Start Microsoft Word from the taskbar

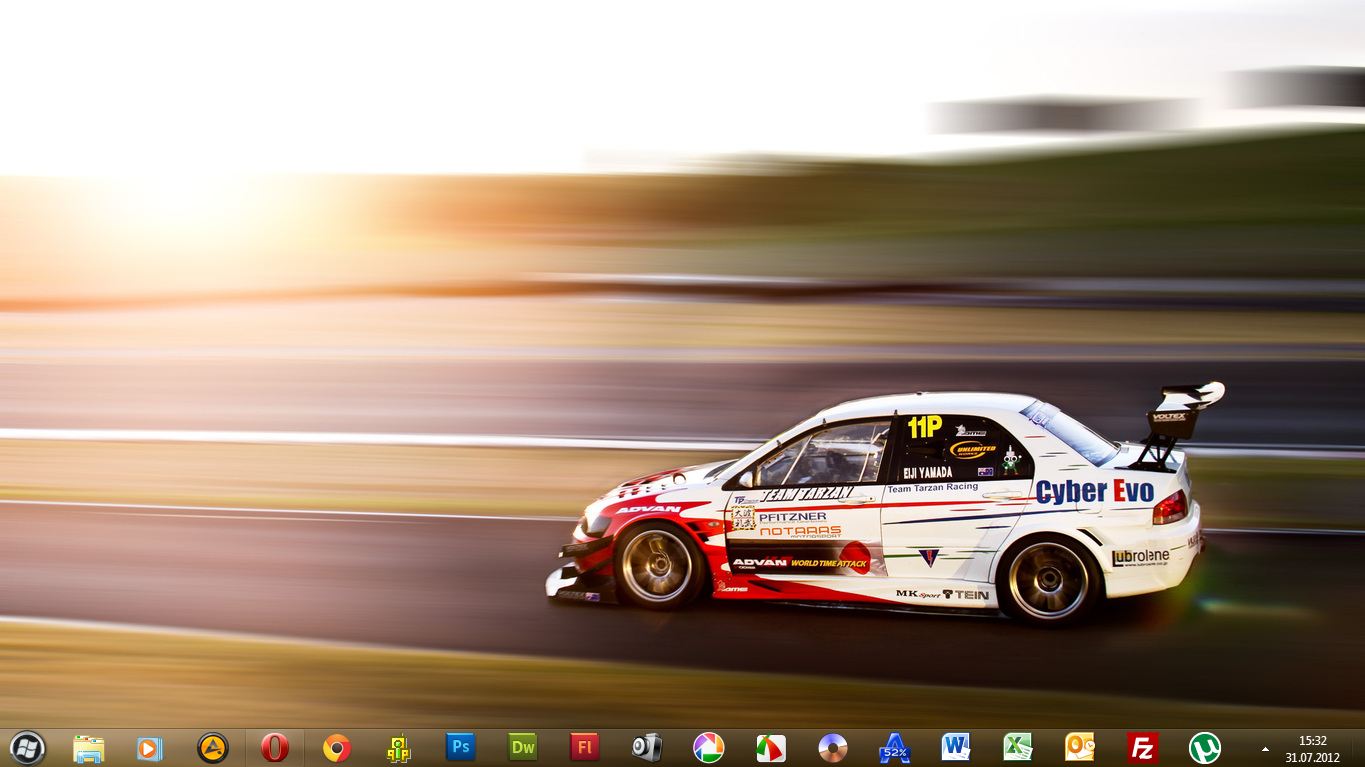[x=956, y=748]
